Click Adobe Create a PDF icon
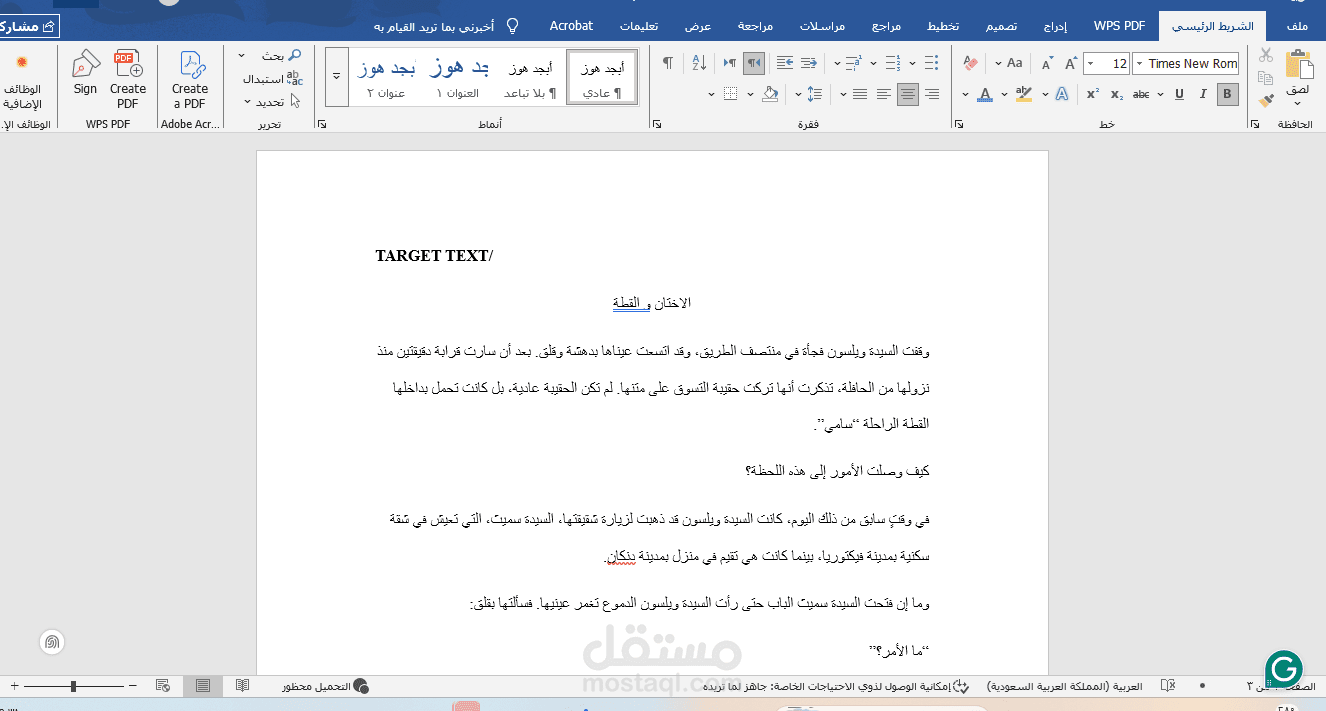1326x711 pixels. tap(190, 79)
